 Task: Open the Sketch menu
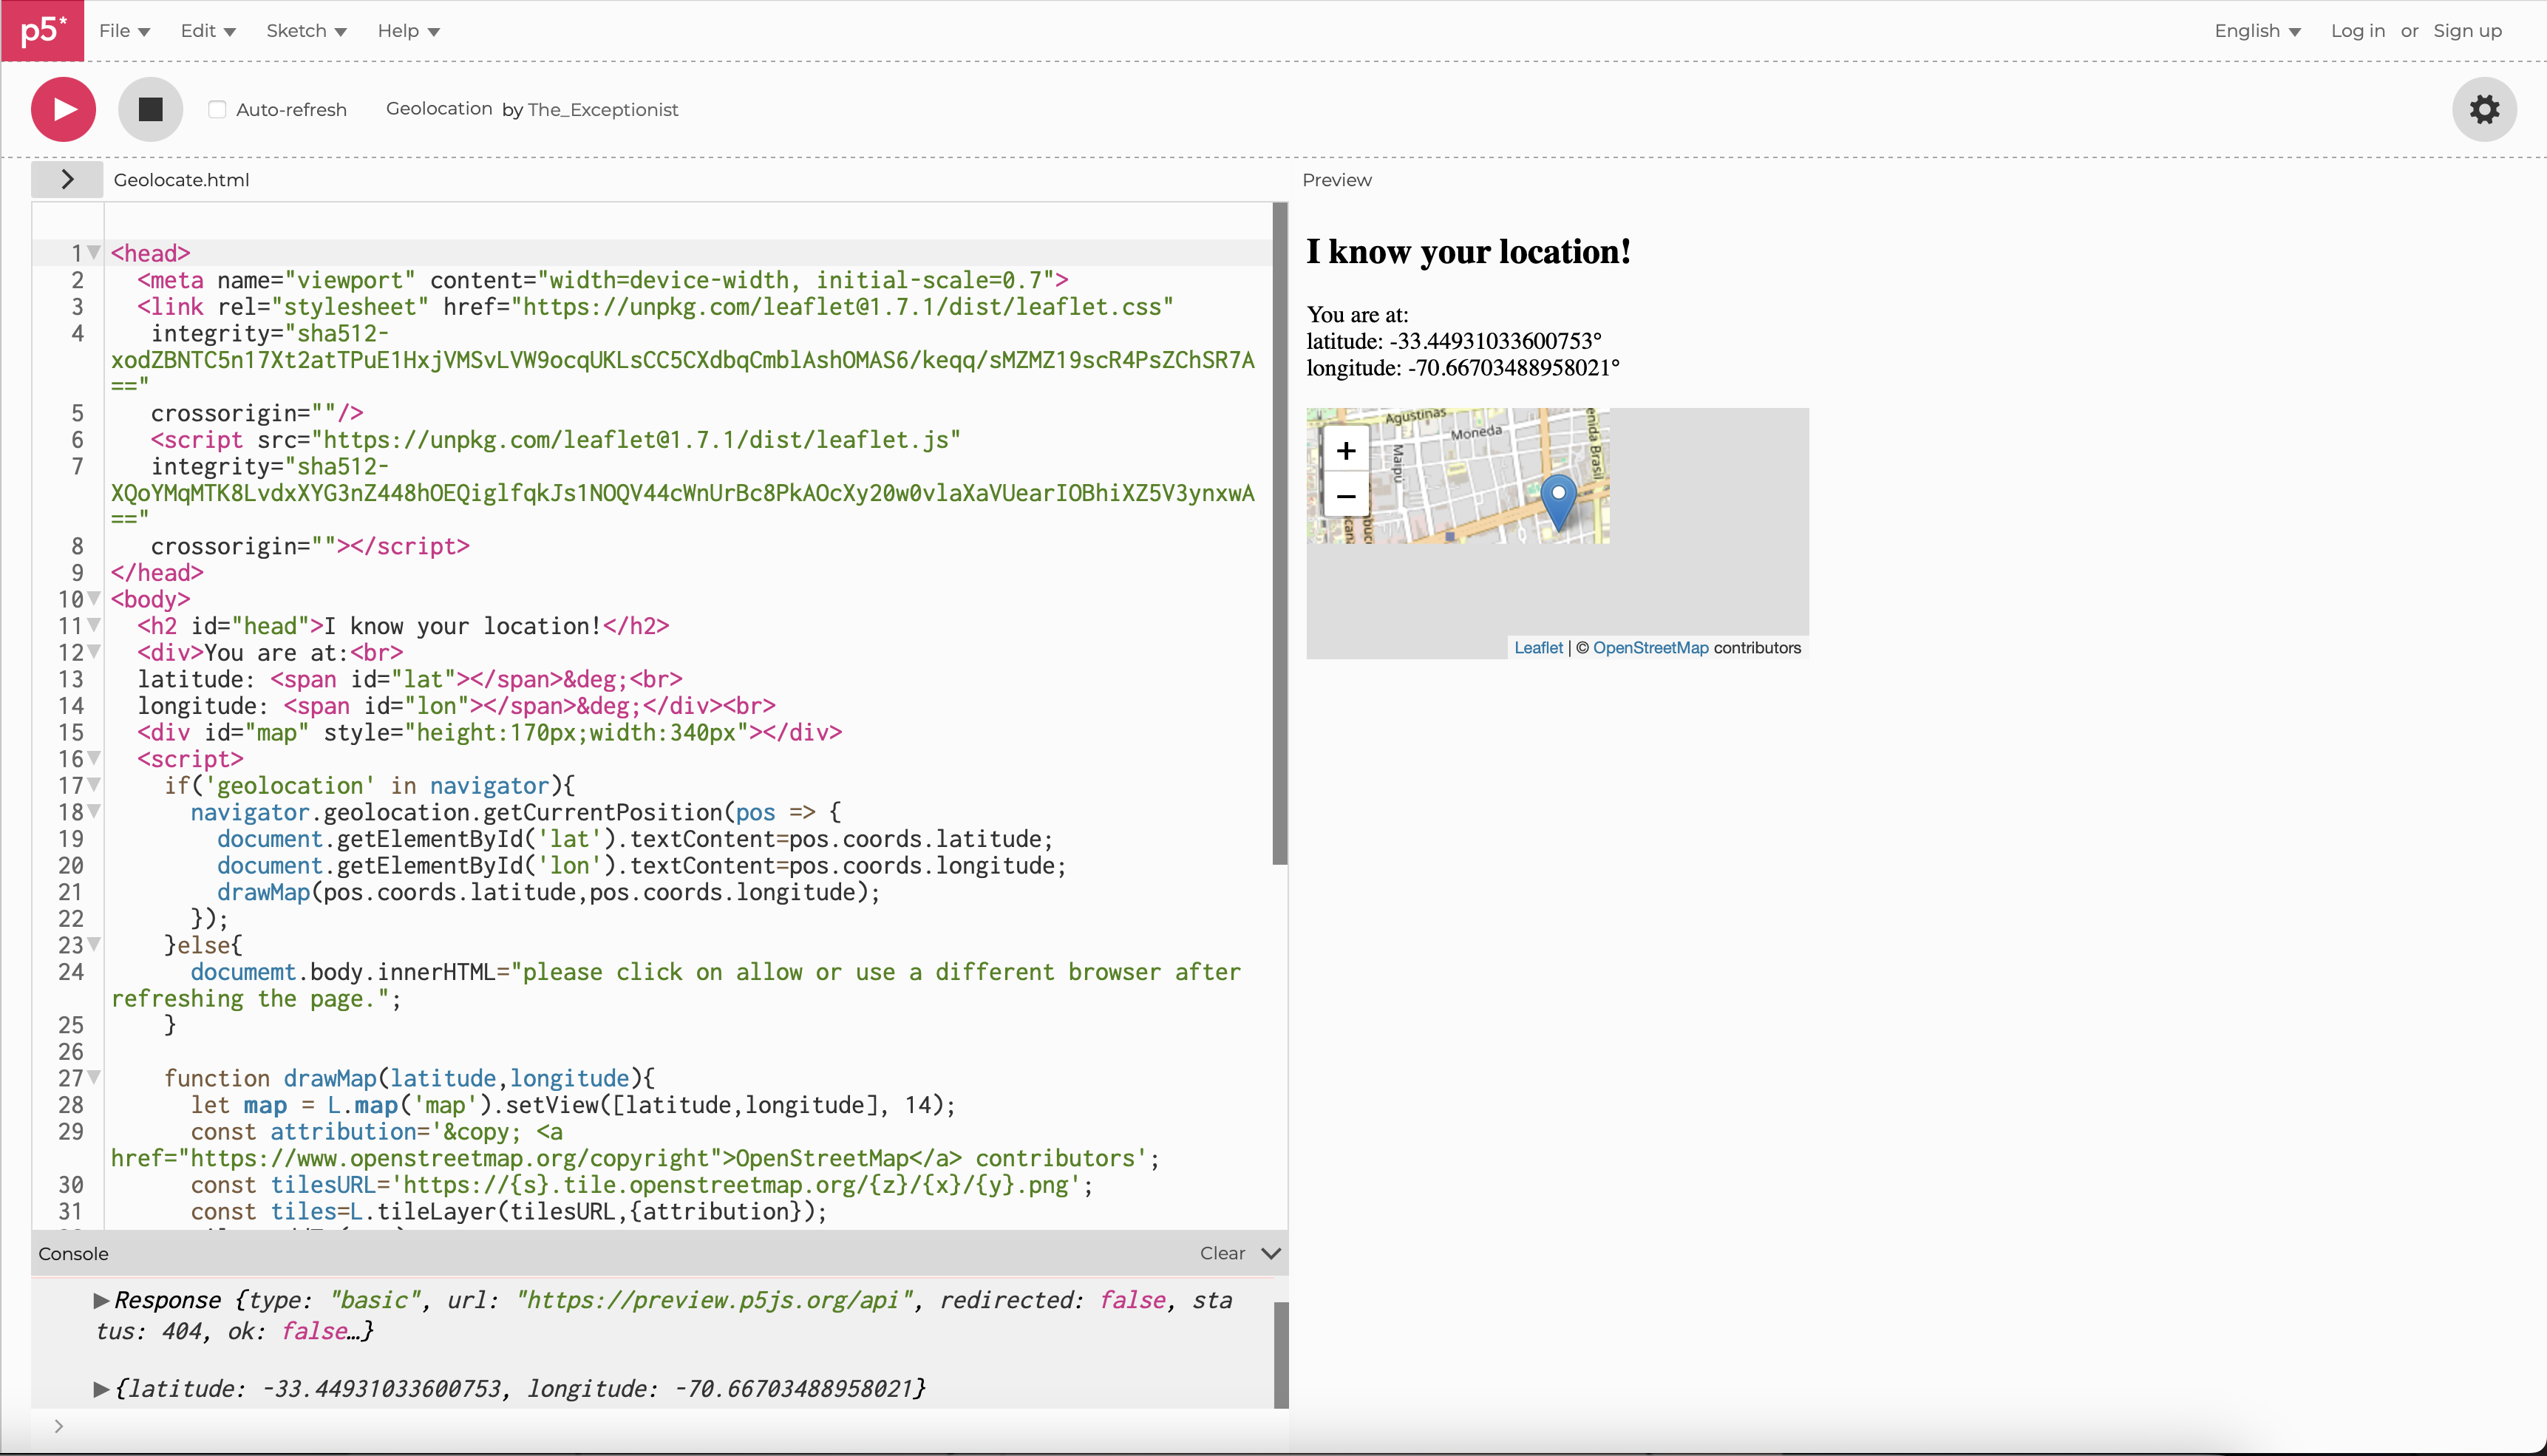(x=305, y=30)
